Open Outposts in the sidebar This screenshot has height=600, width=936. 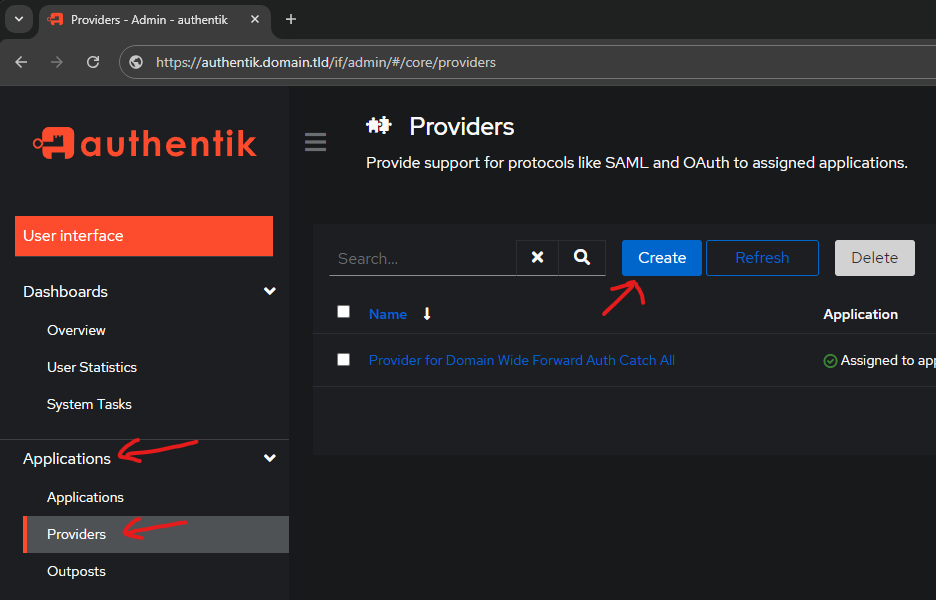tap(76, 571)
